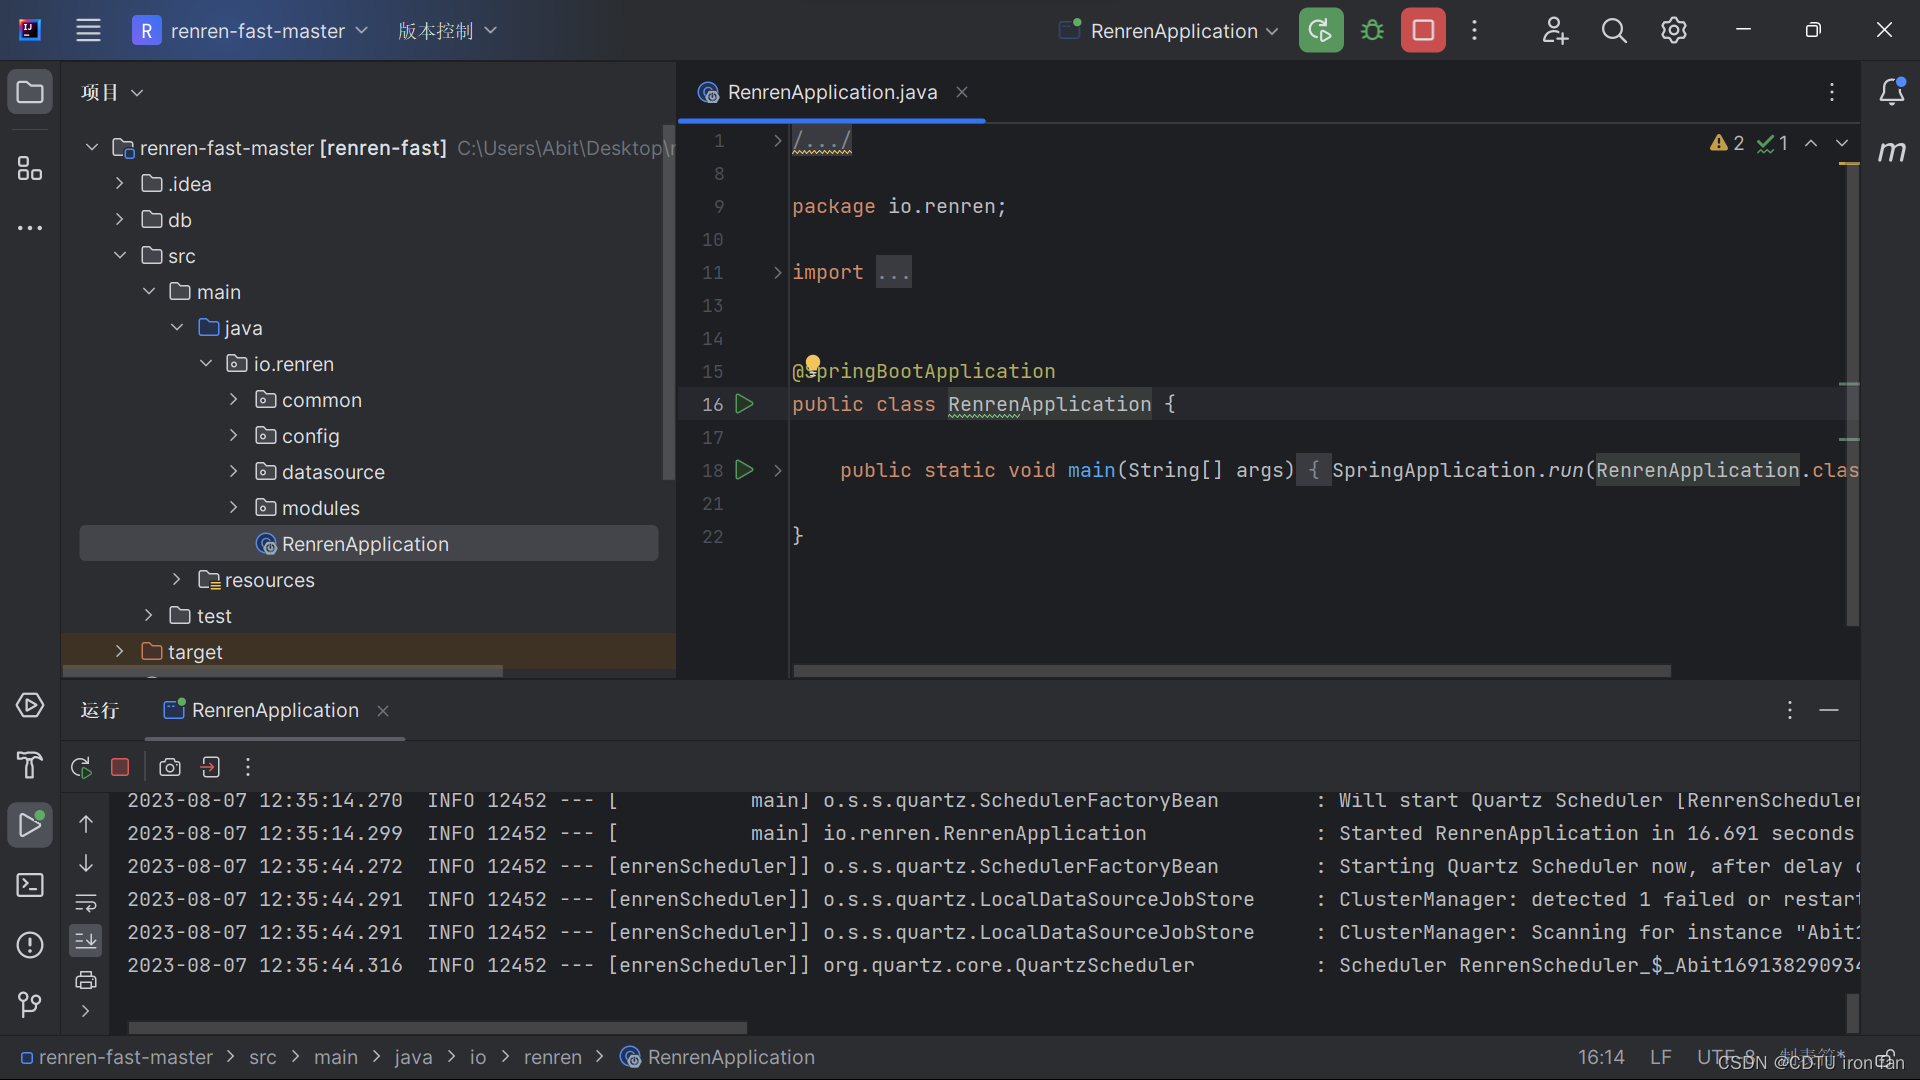The image size is (1920, 1080).
Task: Run main method from gutter at line 18
Action: tap(744, 470)
